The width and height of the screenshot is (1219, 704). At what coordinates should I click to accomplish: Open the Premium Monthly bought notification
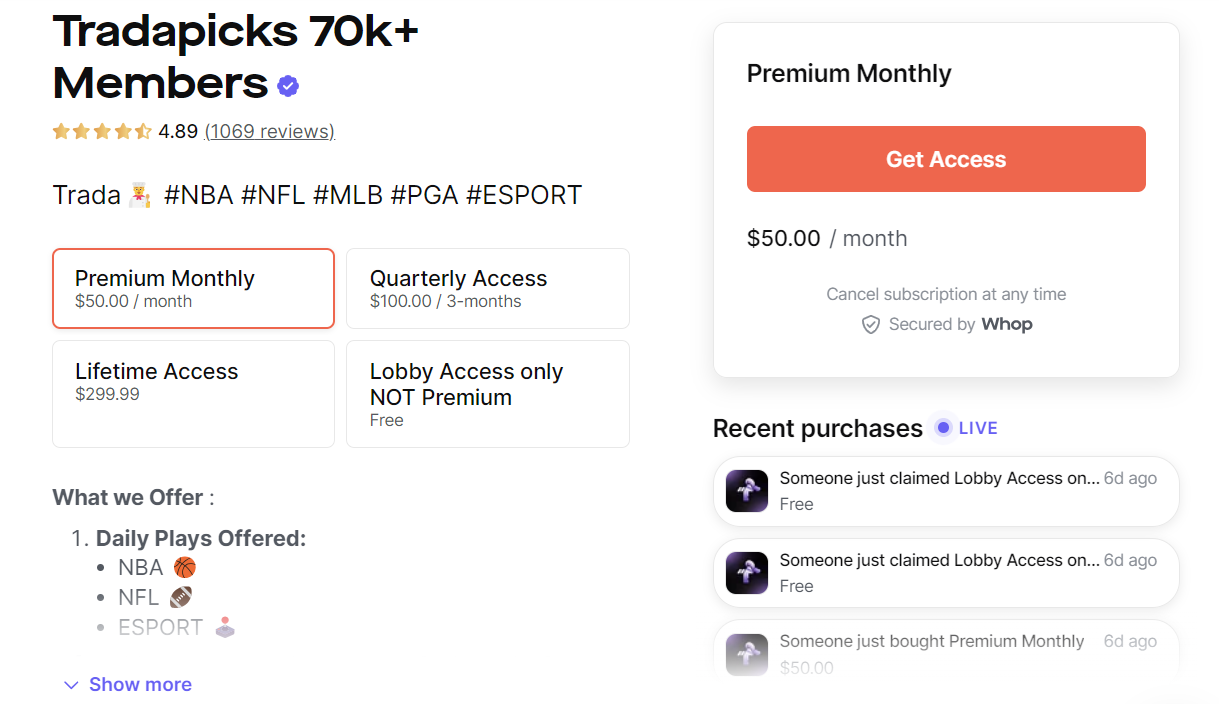click(945, 652)
